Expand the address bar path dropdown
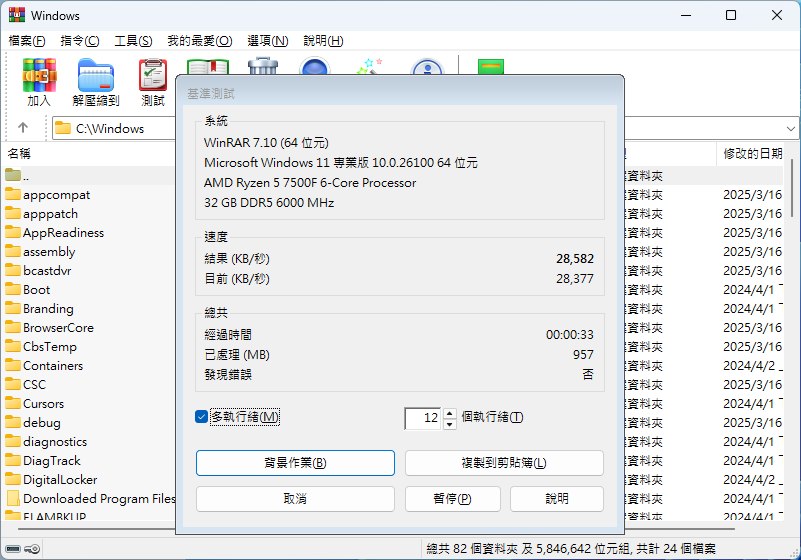 pos(791,128)
